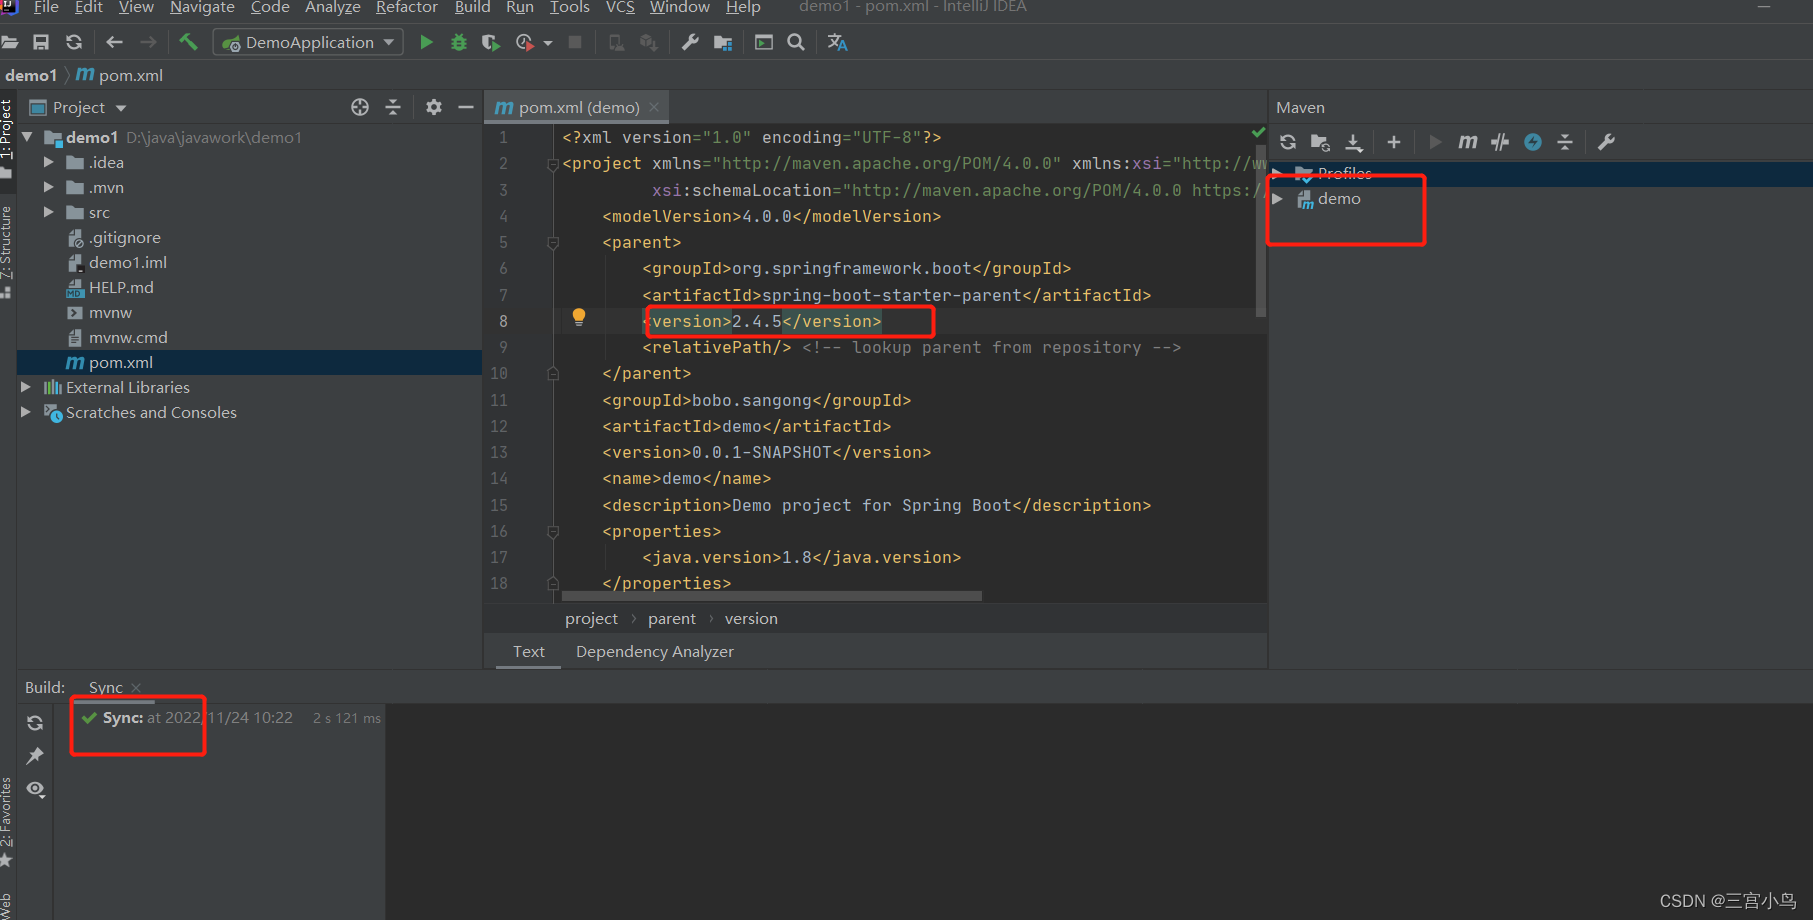
Task: Collapse all nodes in the Maven panel
Action: pyautogui.click(x=1565, y=141)
